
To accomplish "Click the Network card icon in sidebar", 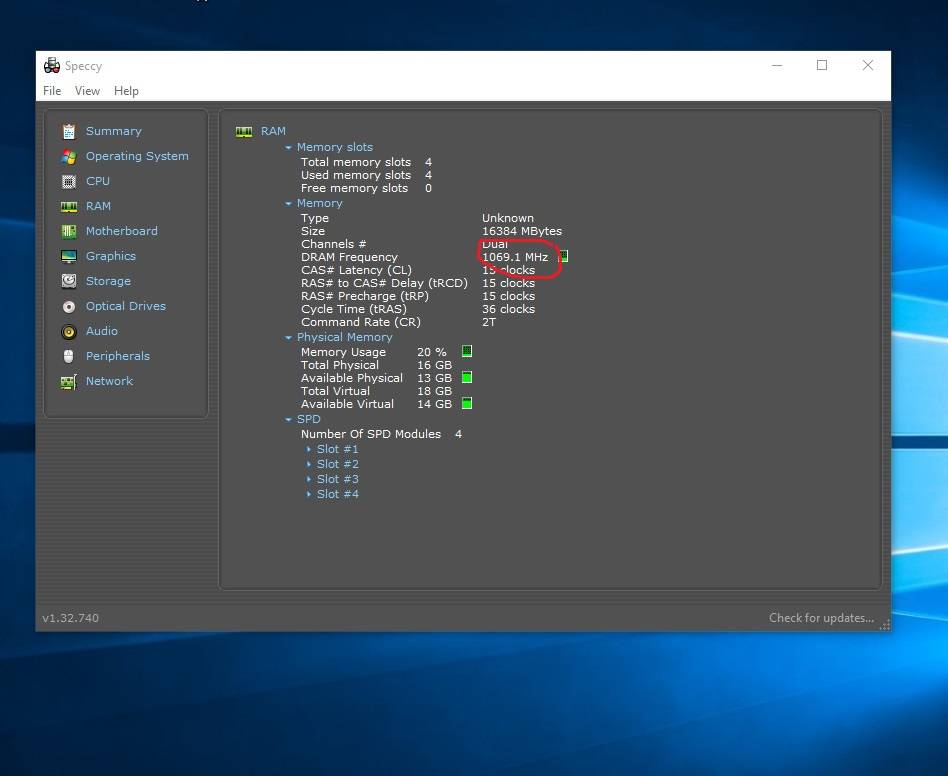I will point(69,381).
